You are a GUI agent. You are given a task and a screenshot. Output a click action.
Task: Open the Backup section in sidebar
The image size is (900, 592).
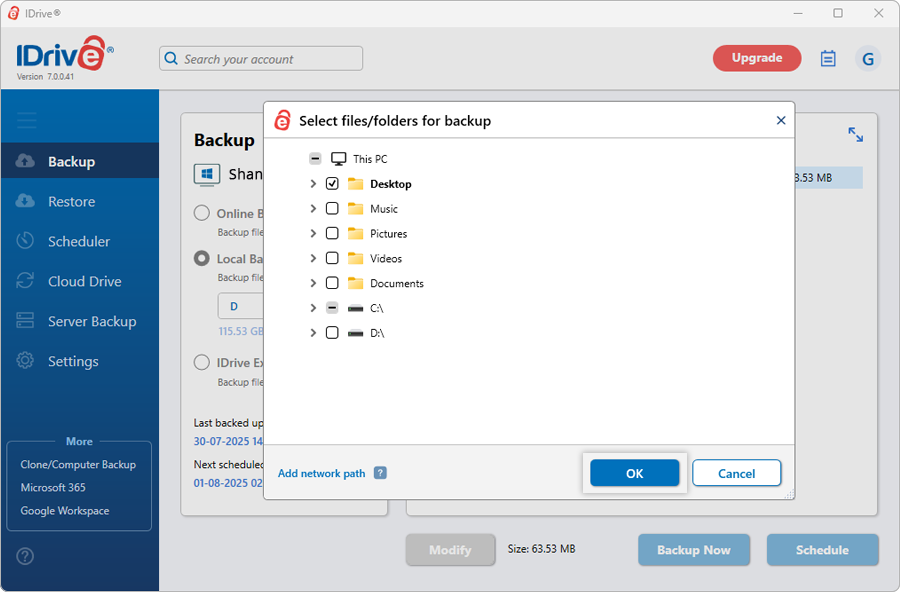point(80,161)
